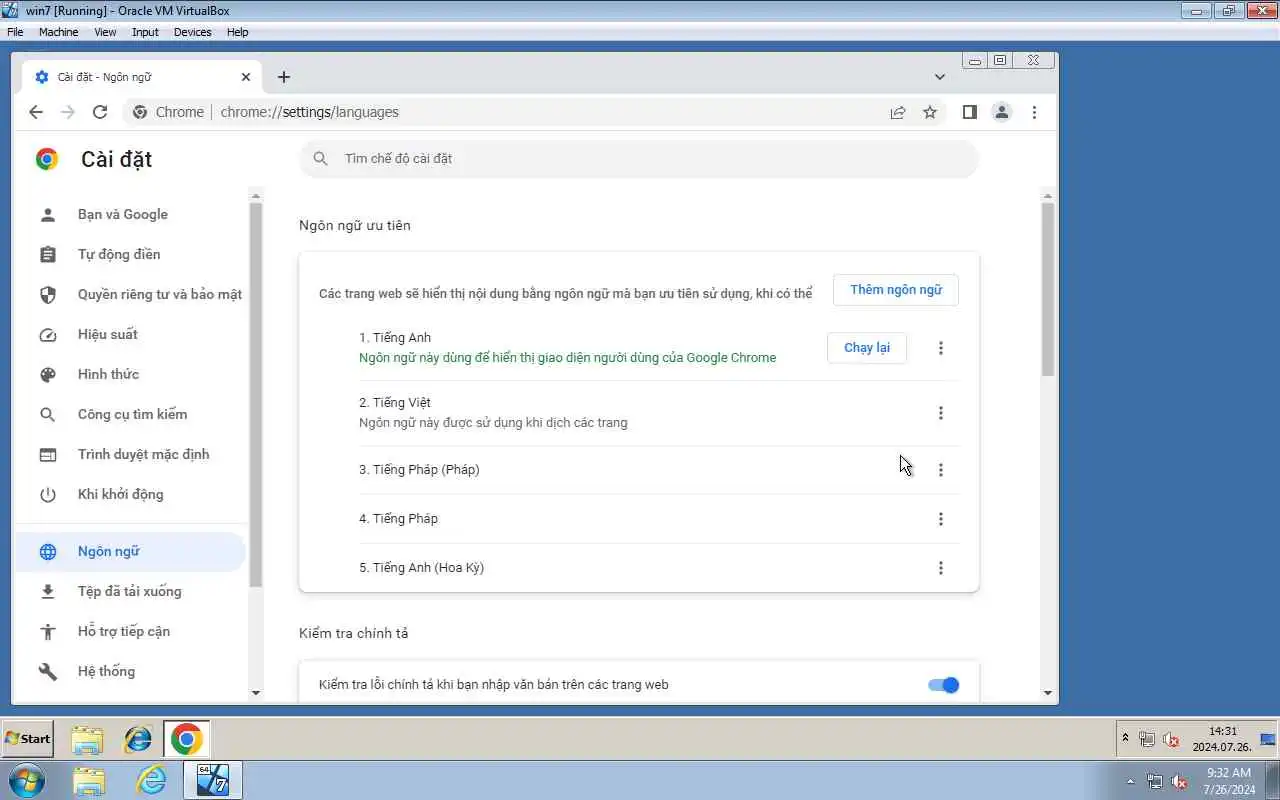The height and width of the screenshot is (800, 1280).
Task: Click the 'Thêm ngôn ngữ' button
Action: pyautogui.click(x=896, y=290)
